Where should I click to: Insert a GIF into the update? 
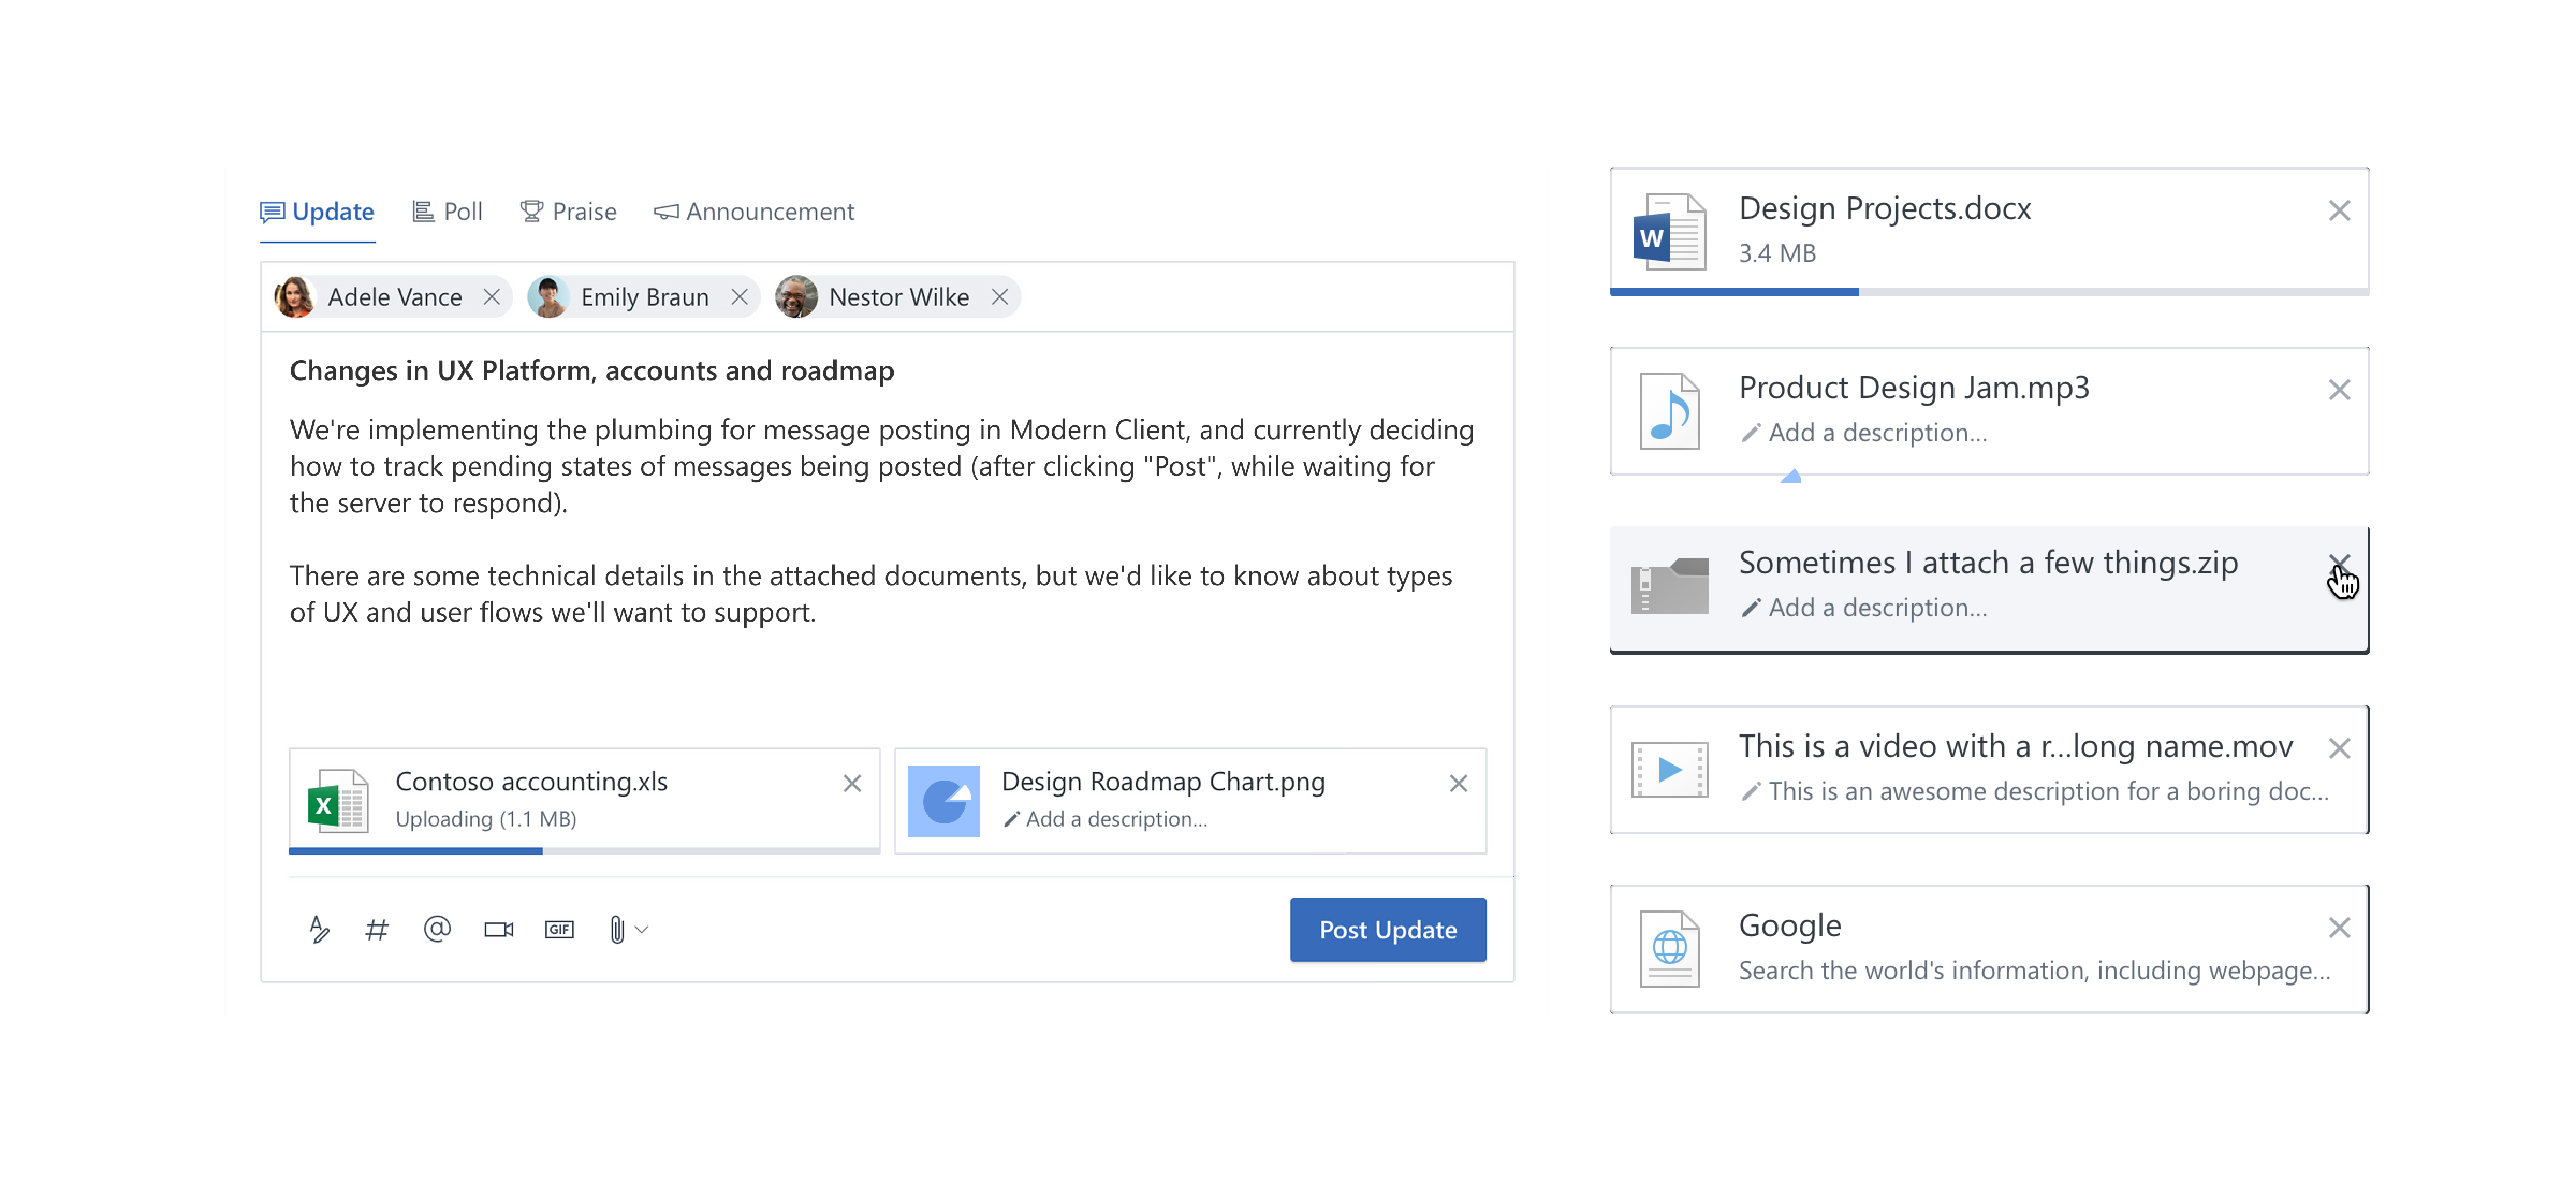coord(559,929)
